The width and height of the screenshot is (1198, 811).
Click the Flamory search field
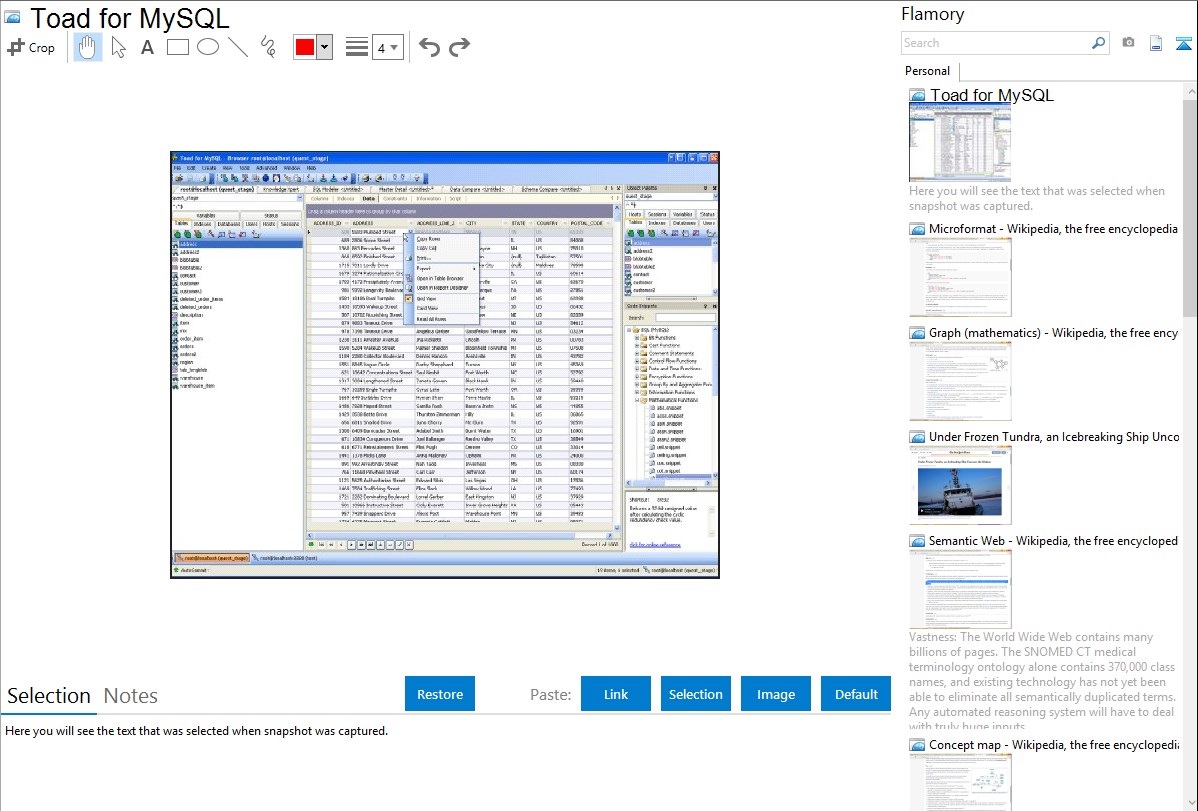click(996, 43)
